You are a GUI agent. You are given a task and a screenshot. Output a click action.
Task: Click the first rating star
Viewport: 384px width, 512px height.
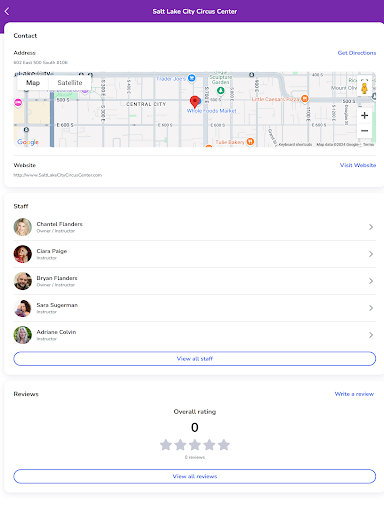(166, 445)
